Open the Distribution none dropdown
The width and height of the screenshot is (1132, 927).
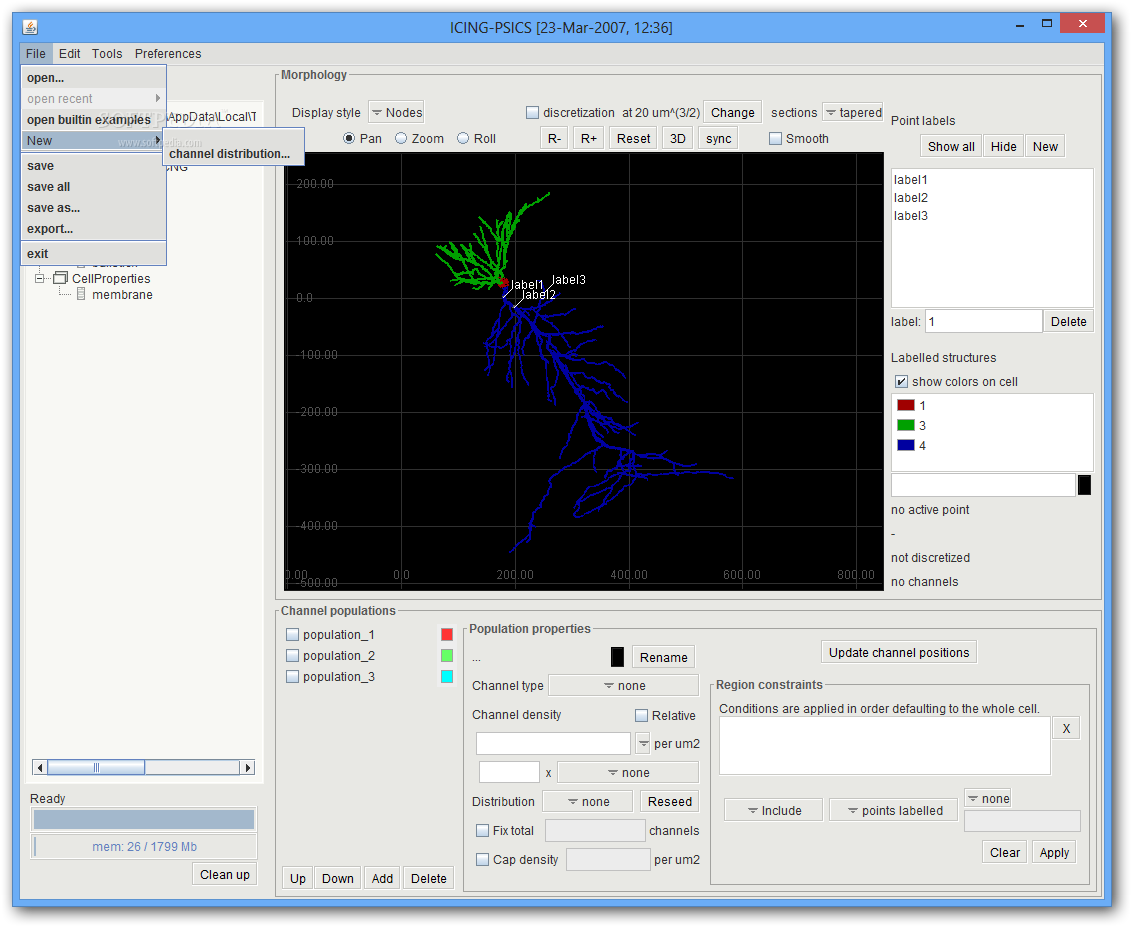[x=588, y=801]
